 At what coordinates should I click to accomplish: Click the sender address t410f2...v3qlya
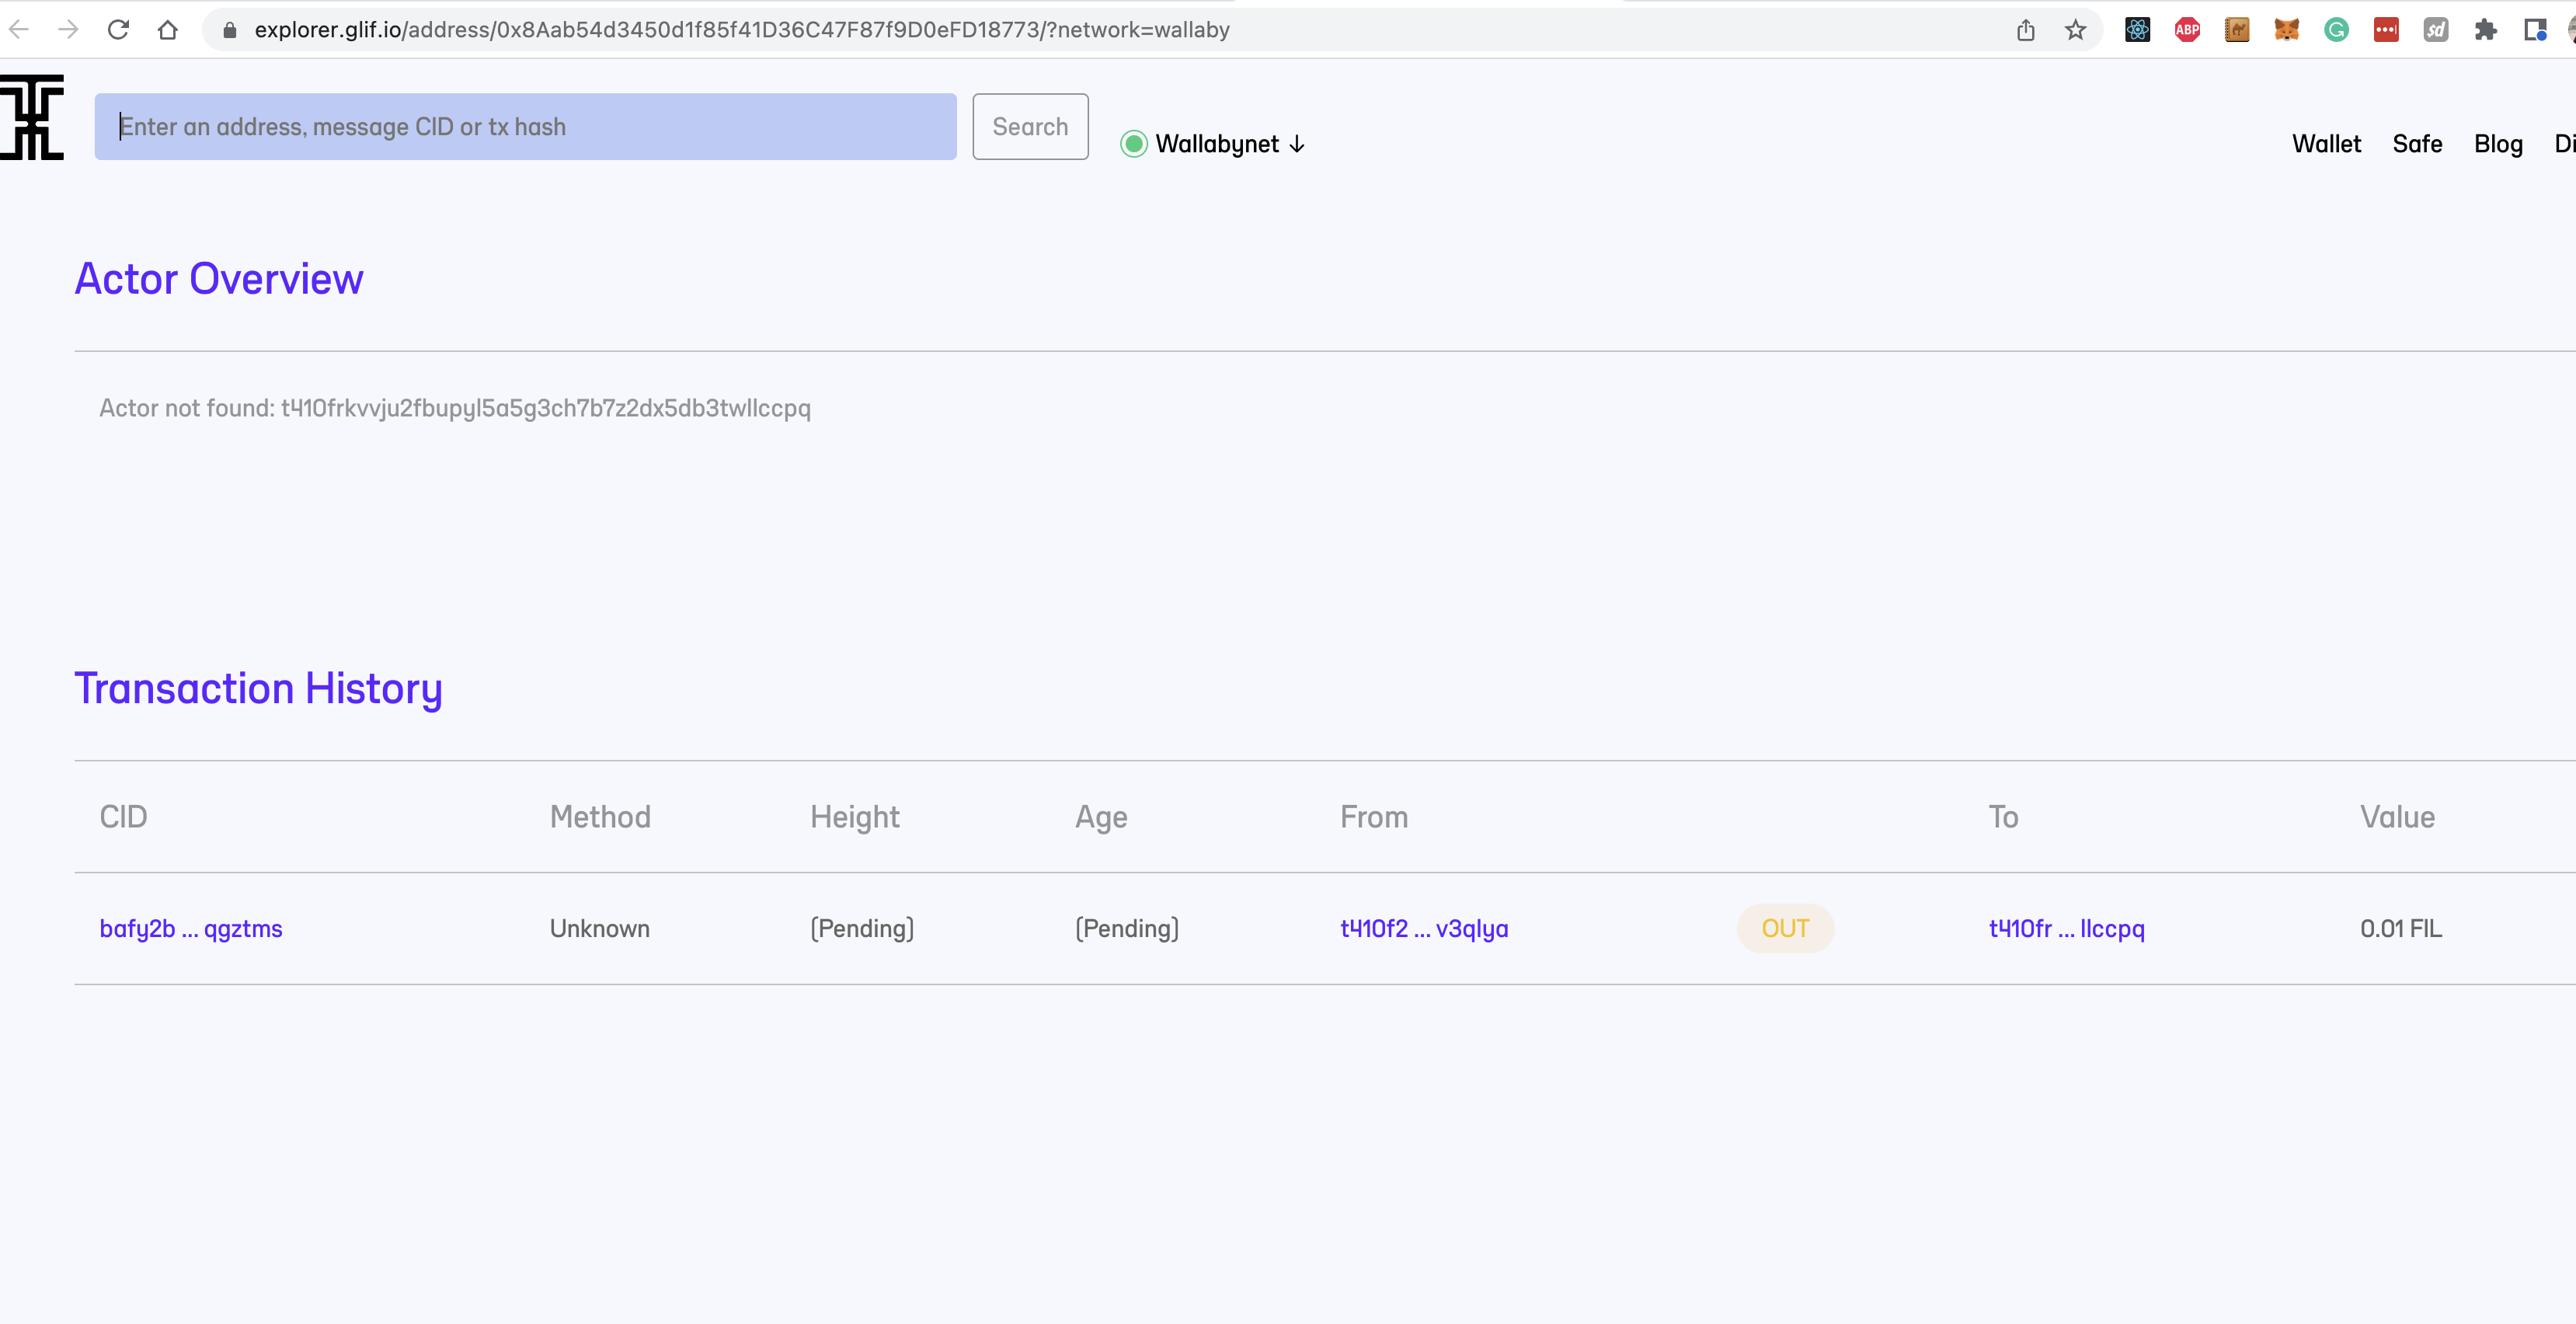click(1423, 927)
